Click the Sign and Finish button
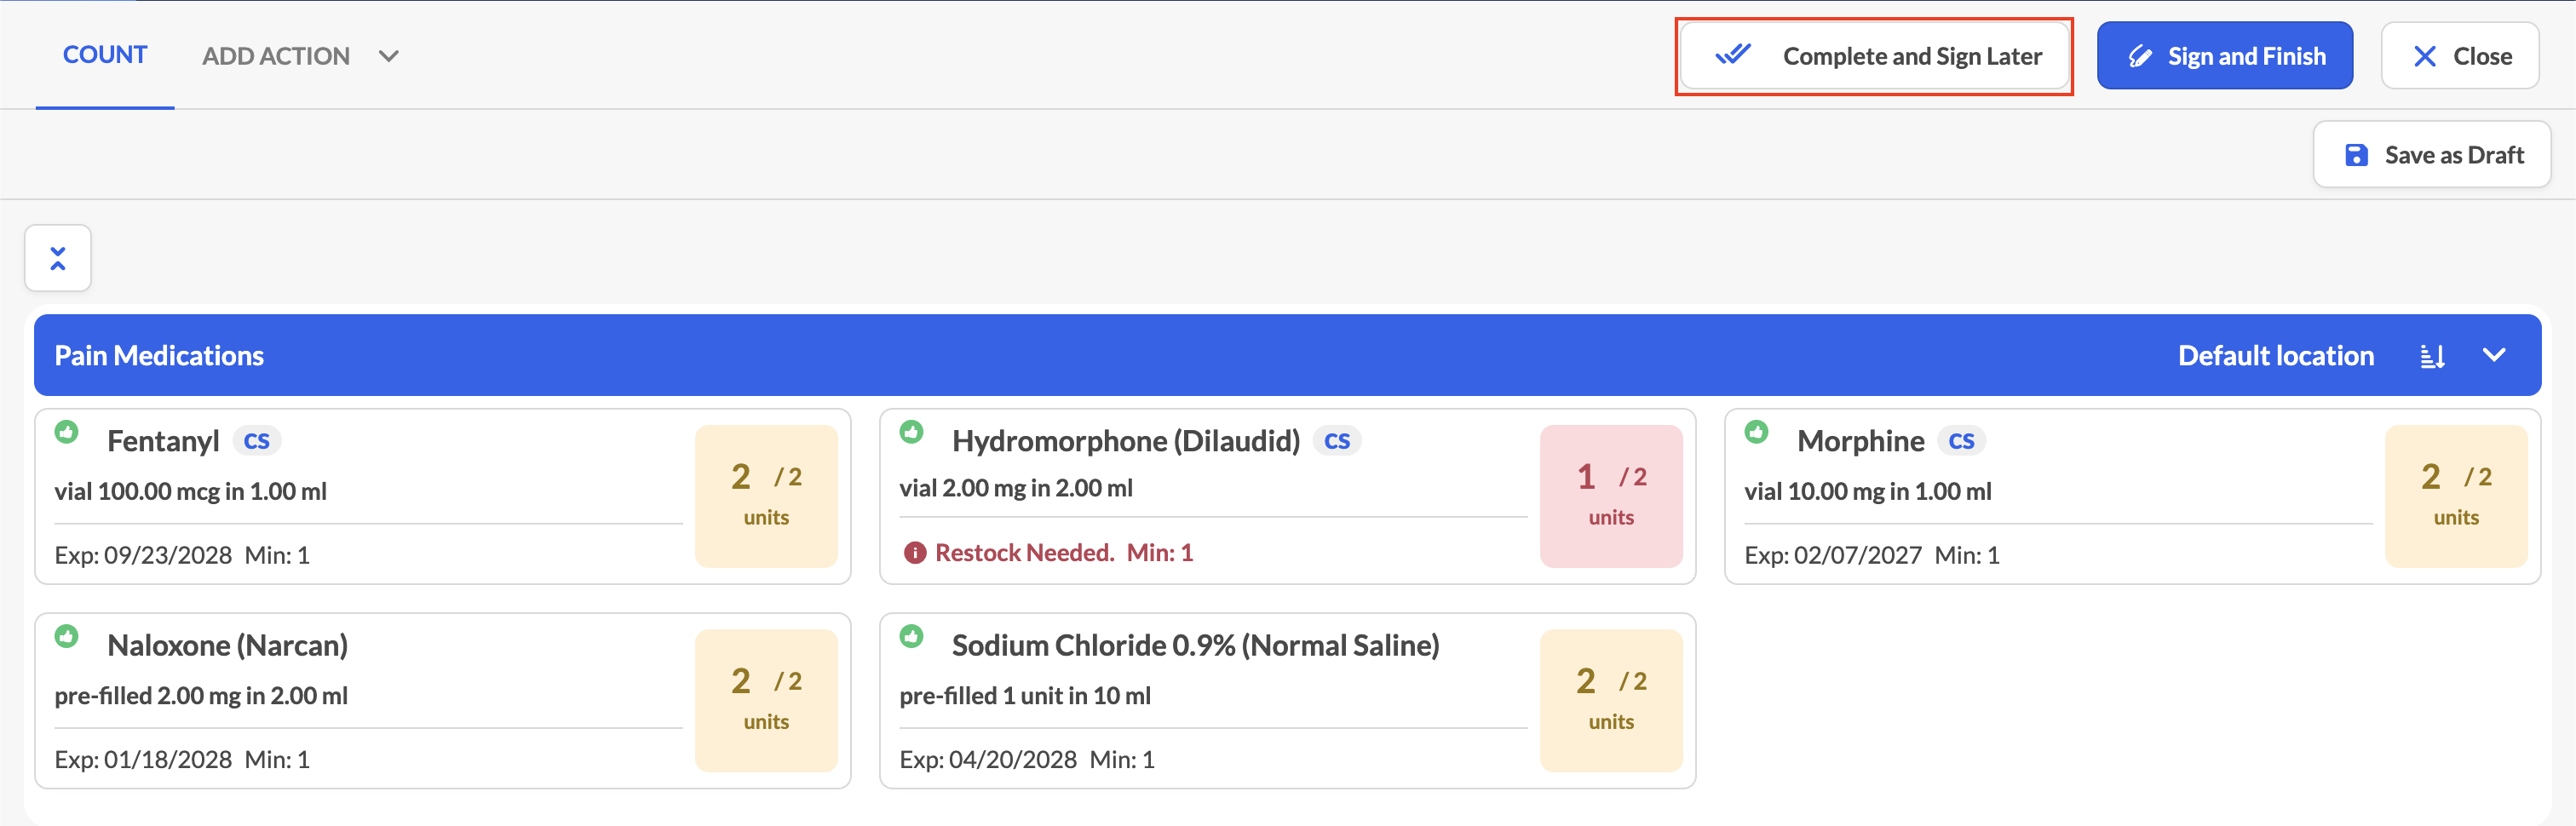The height and width of the screenshot is (826, 2576). (2224, 56)
